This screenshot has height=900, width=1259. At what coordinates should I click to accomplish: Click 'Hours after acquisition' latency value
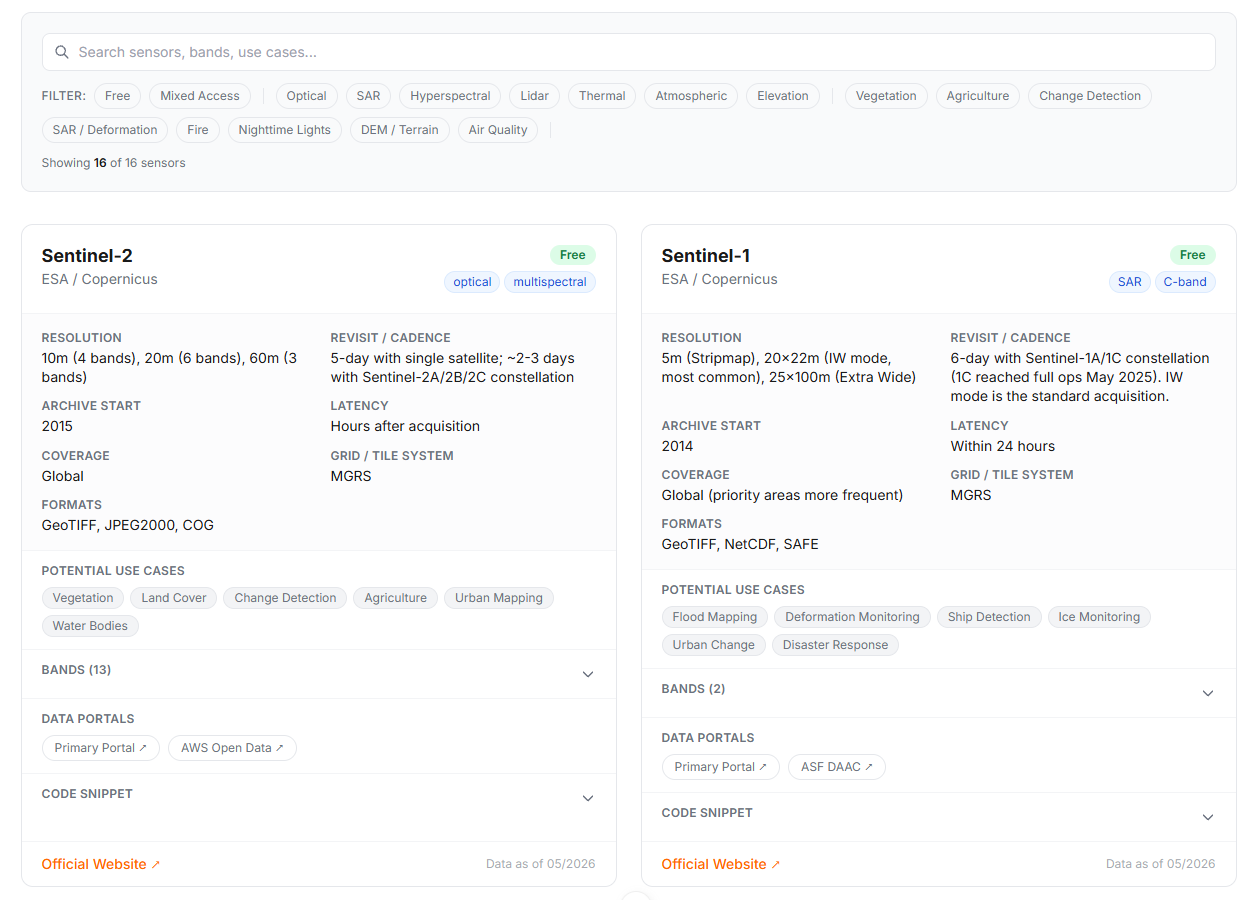405,426
